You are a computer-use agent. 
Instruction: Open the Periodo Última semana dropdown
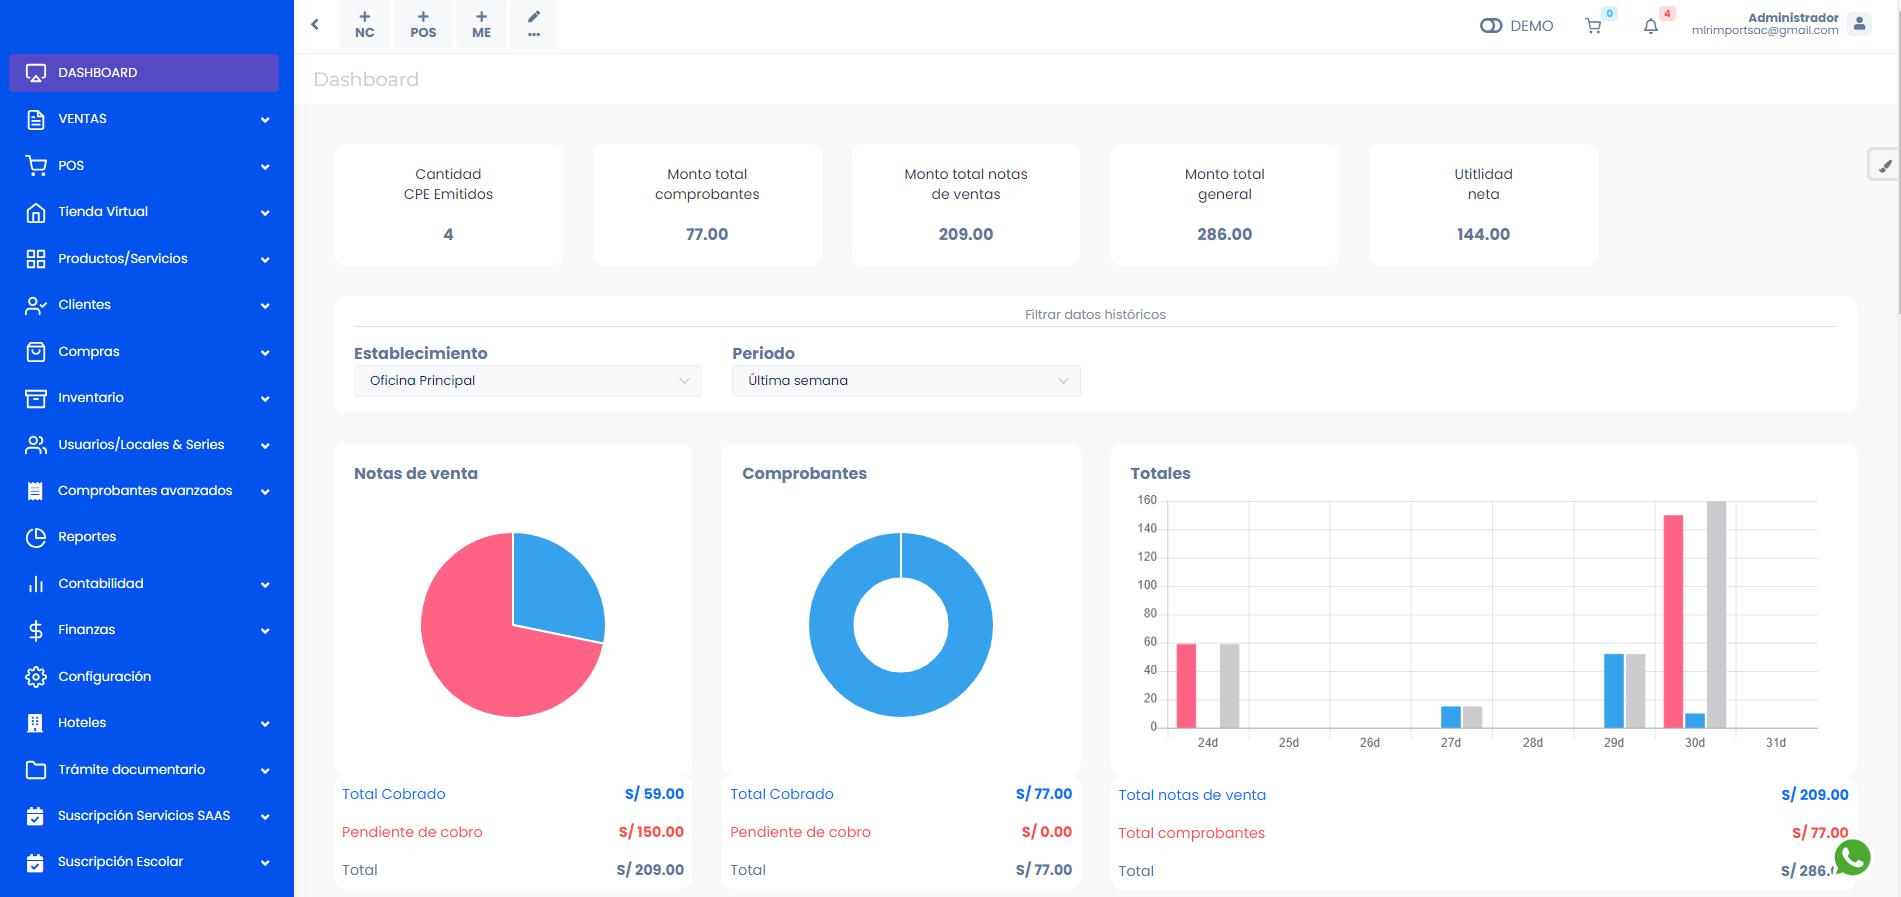pos(906,381)
